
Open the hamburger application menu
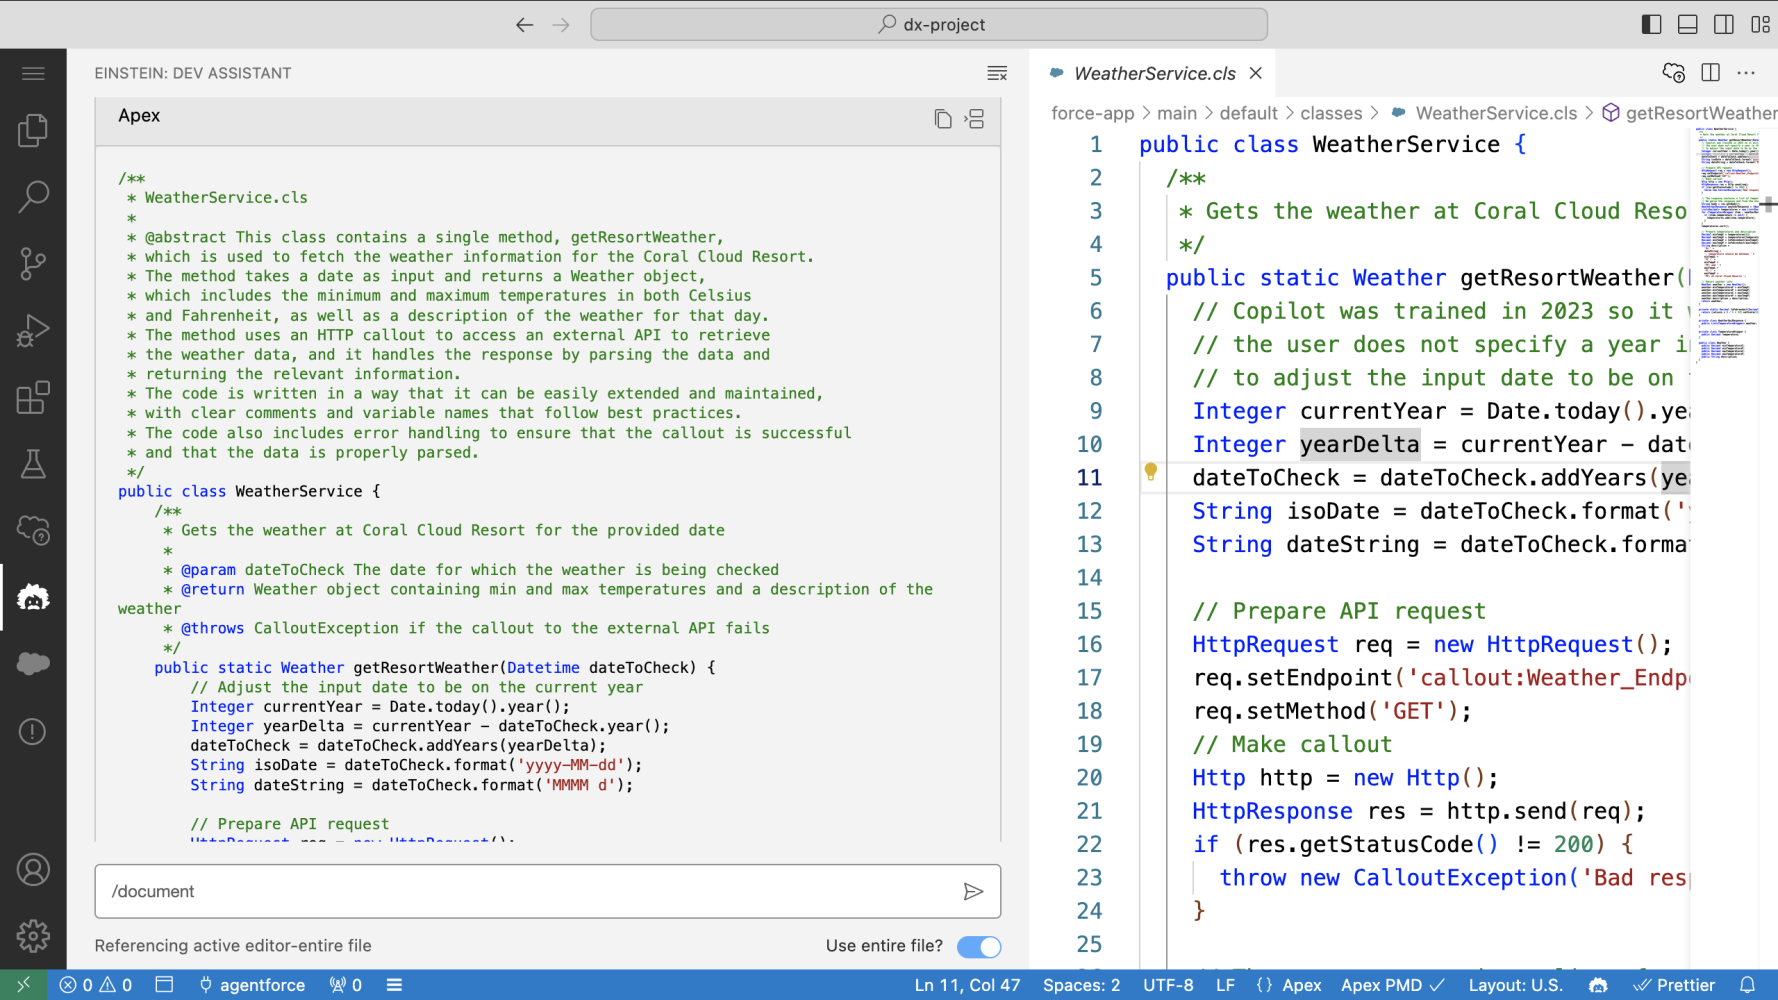click(33, 73)
